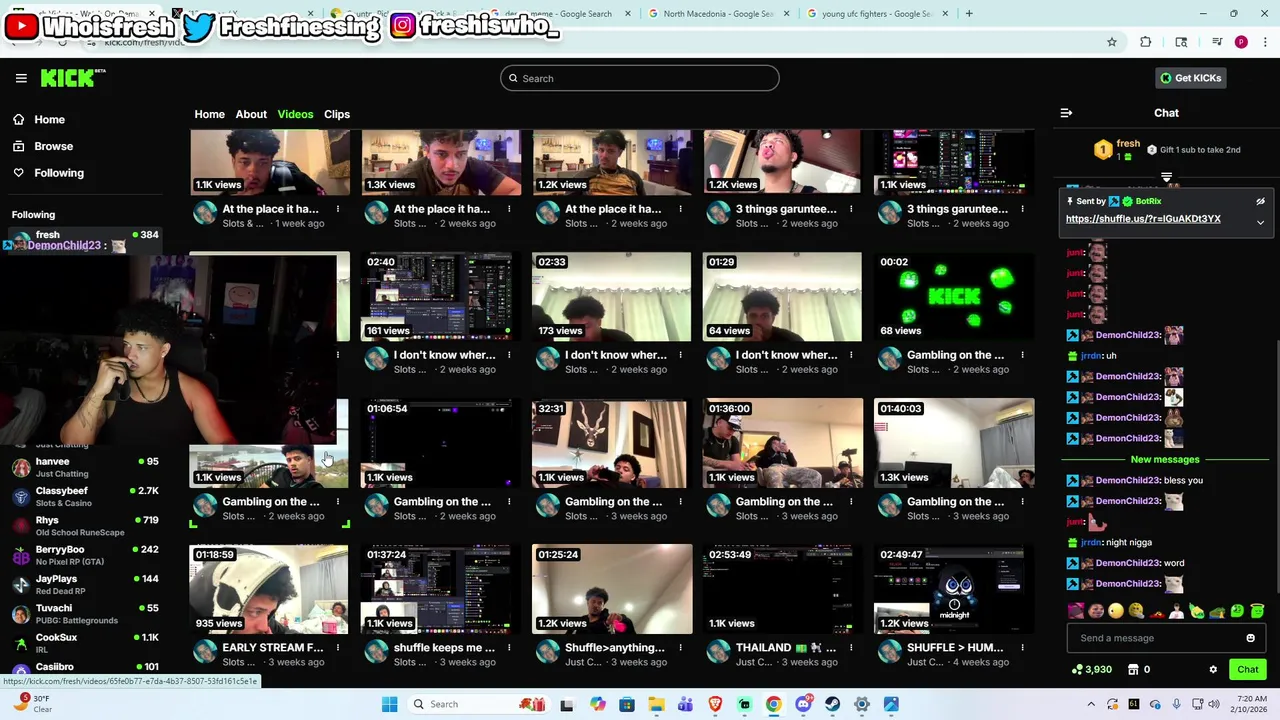Play the 00:02 green KICK thumbnail
This screenshot has height=720, width=1280.
(954, 297)
